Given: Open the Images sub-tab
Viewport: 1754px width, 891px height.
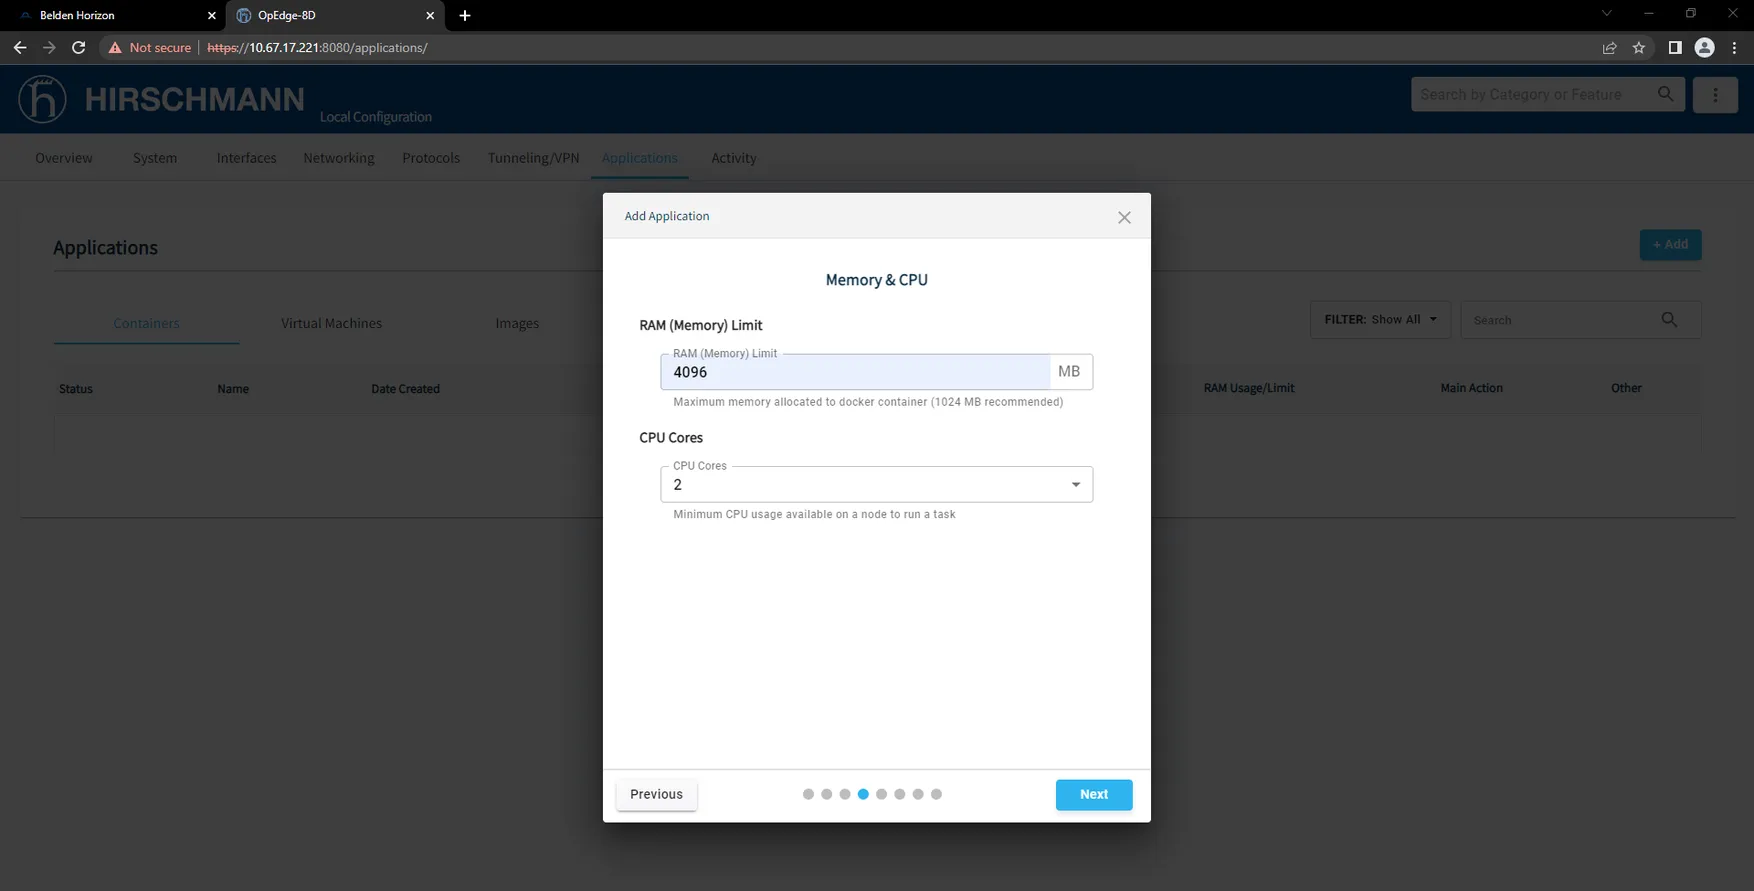Looking at the screenshot, I should tap(517, 323).
